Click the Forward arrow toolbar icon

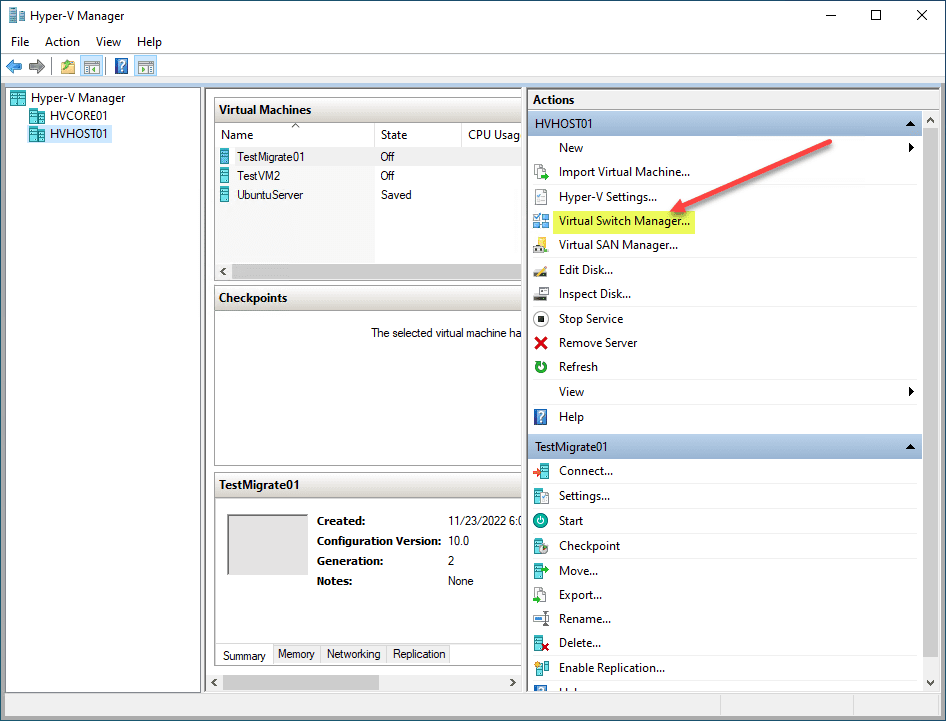tap(37, 66)
